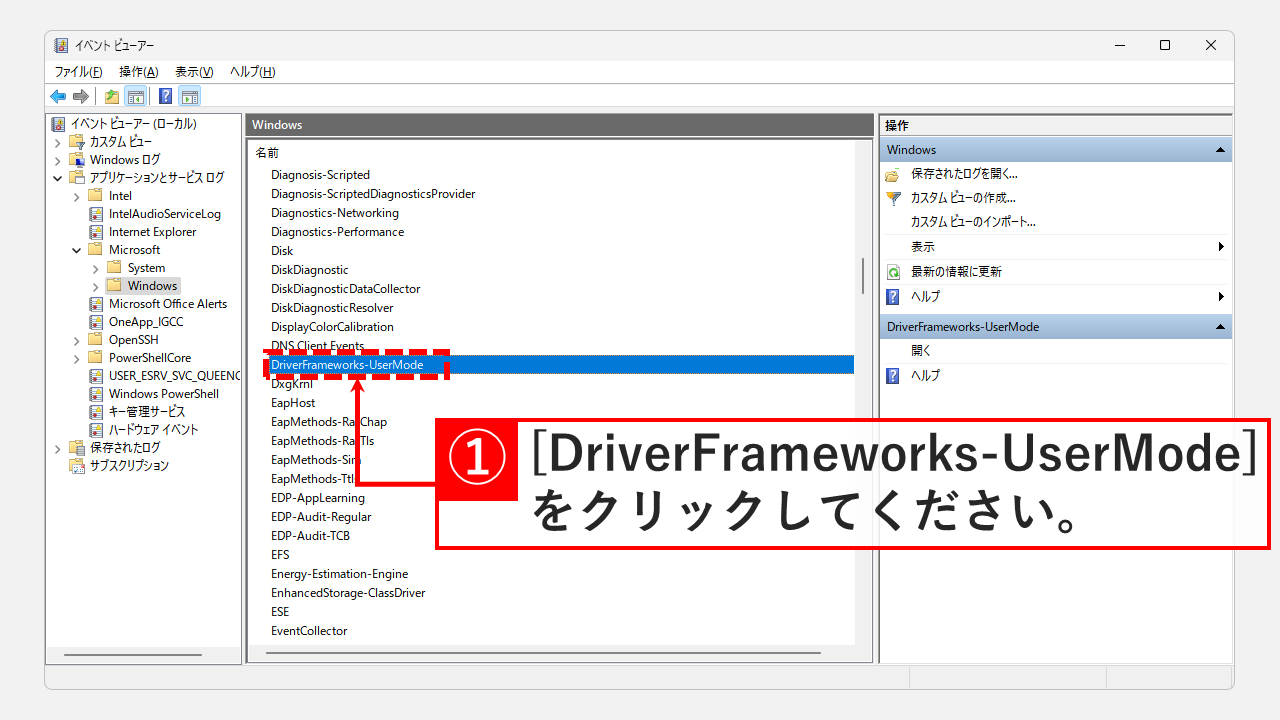Click the blue Back arrow in toolbar
Viewport: 1280px width, 720px height.
[x=58, y=96]
